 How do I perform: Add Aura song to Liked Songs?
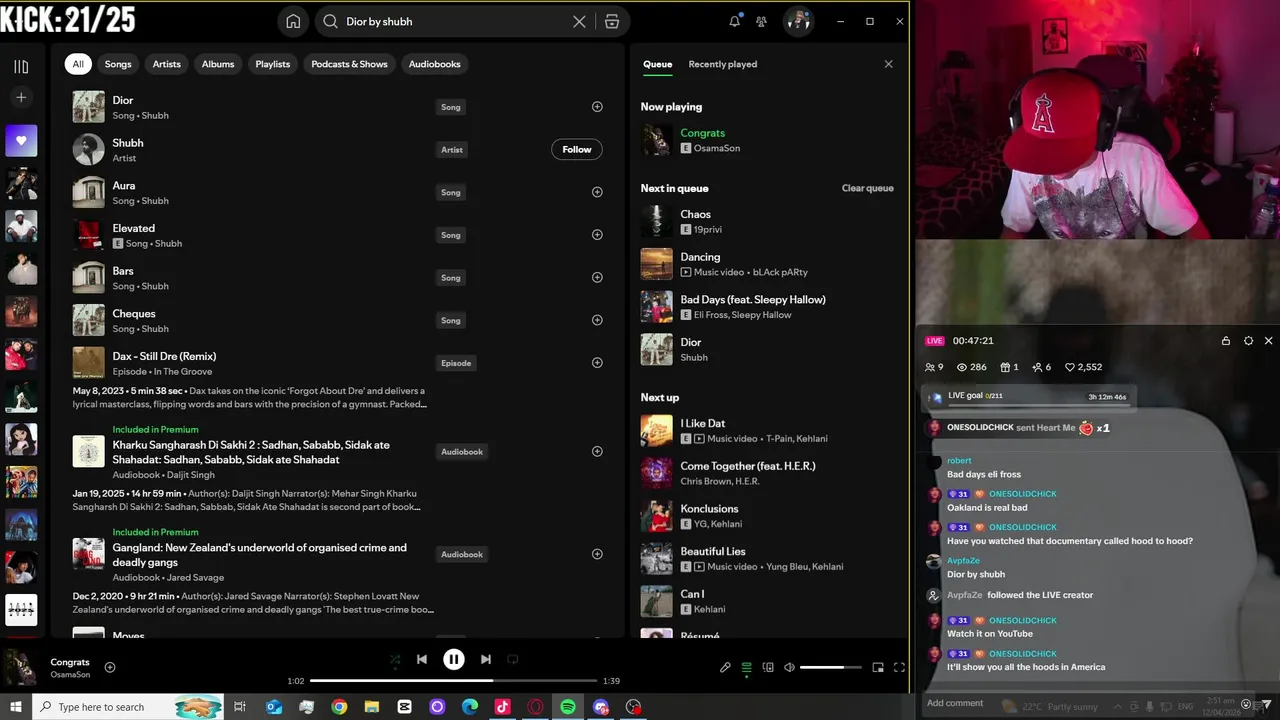pos(597,192)
